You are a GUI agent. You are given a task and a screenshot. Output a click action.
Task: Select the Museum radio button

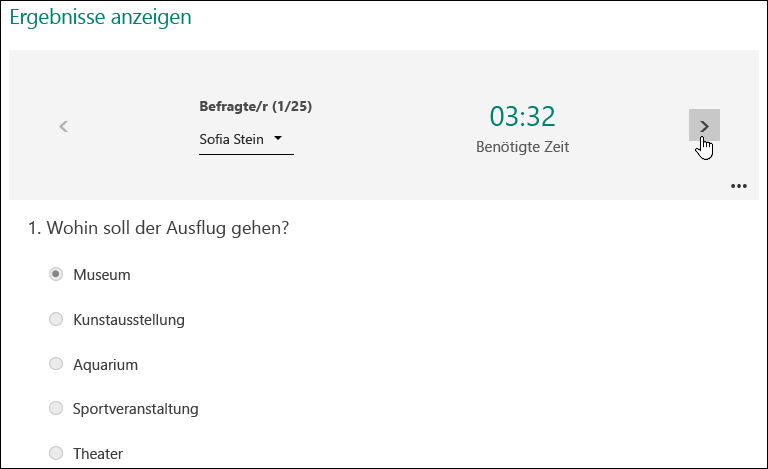[56, 274]
